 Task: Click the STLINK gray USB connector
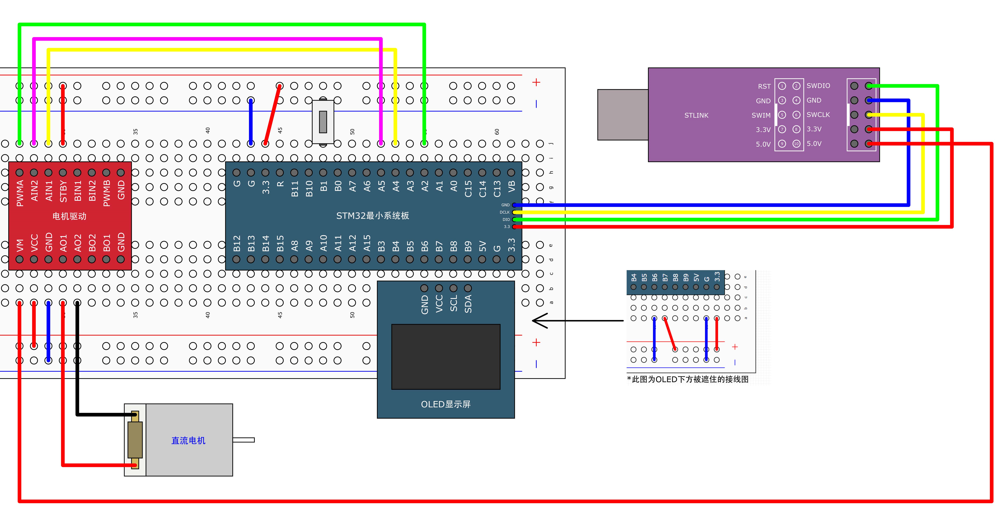pyautogui.click(x=623, y=114)
